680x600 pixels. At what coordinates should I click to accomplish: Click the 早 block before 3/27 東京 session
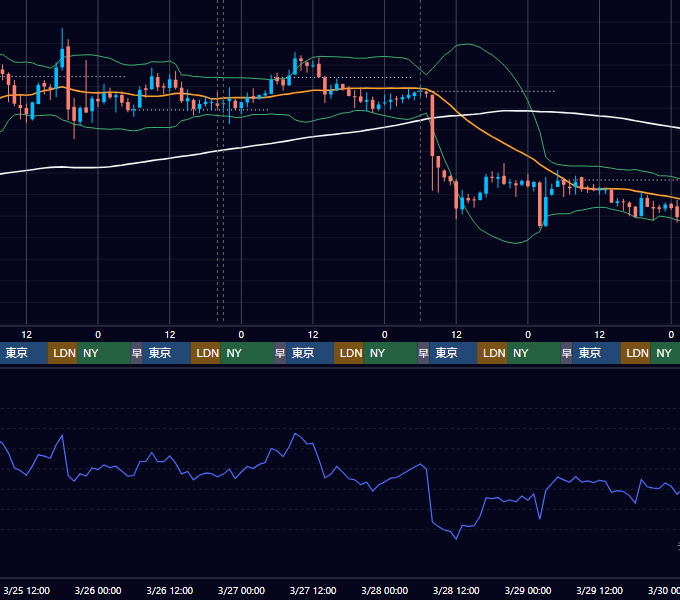pos(280,353)
